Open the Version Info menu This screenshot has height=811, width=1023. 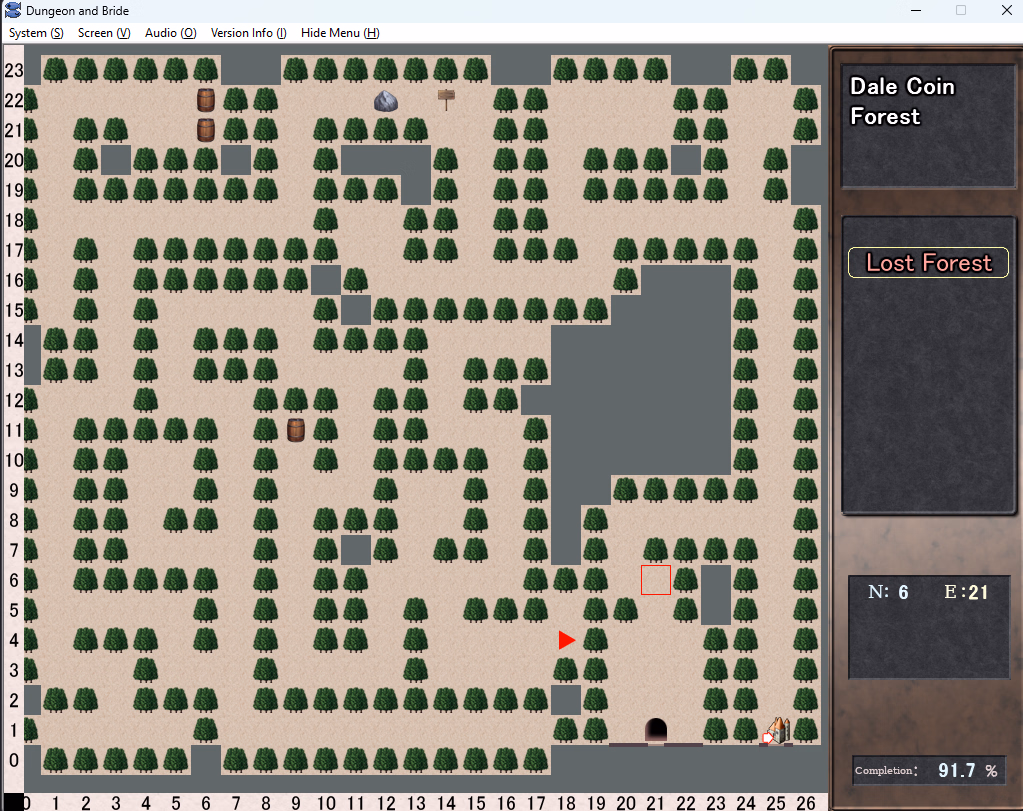(x=248, y=33)
